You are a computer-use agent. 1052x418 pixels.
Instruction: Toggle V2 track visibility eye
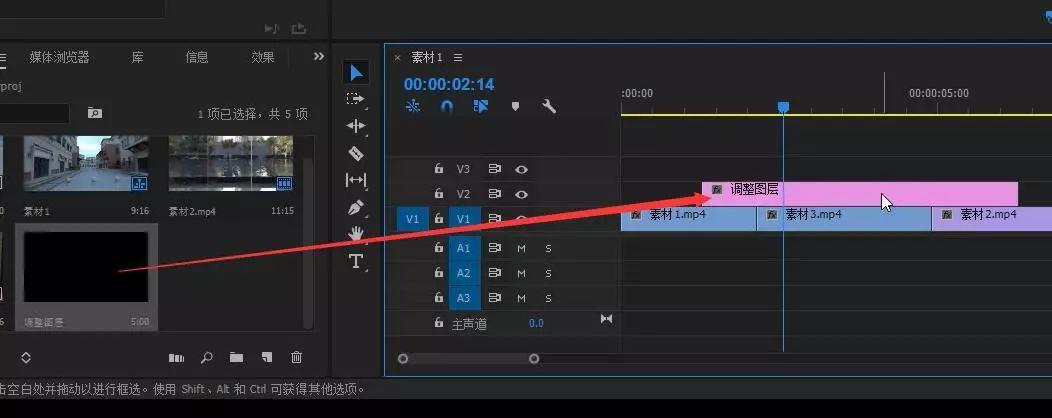(521, 194)
